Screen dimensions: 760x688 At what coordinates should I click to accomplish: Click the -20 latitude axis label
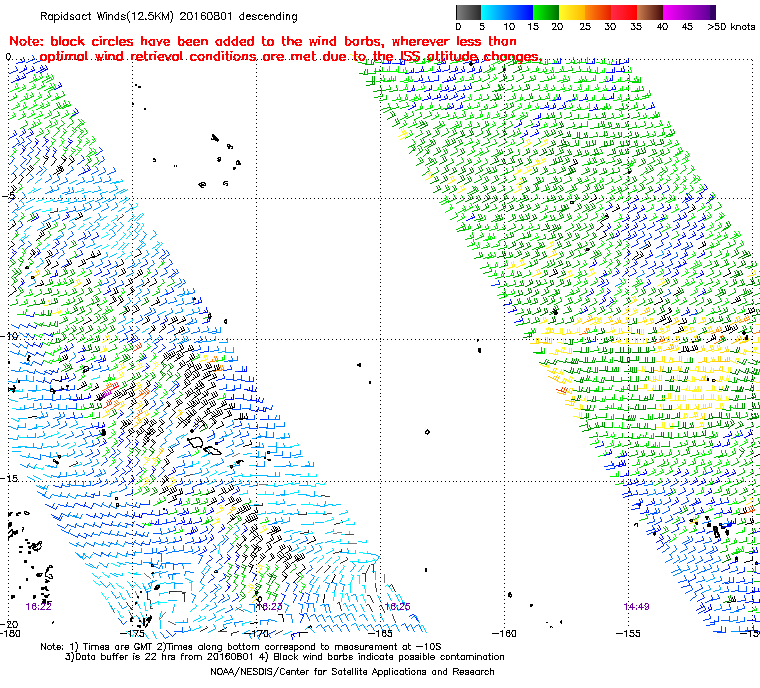tap(10, 624)
